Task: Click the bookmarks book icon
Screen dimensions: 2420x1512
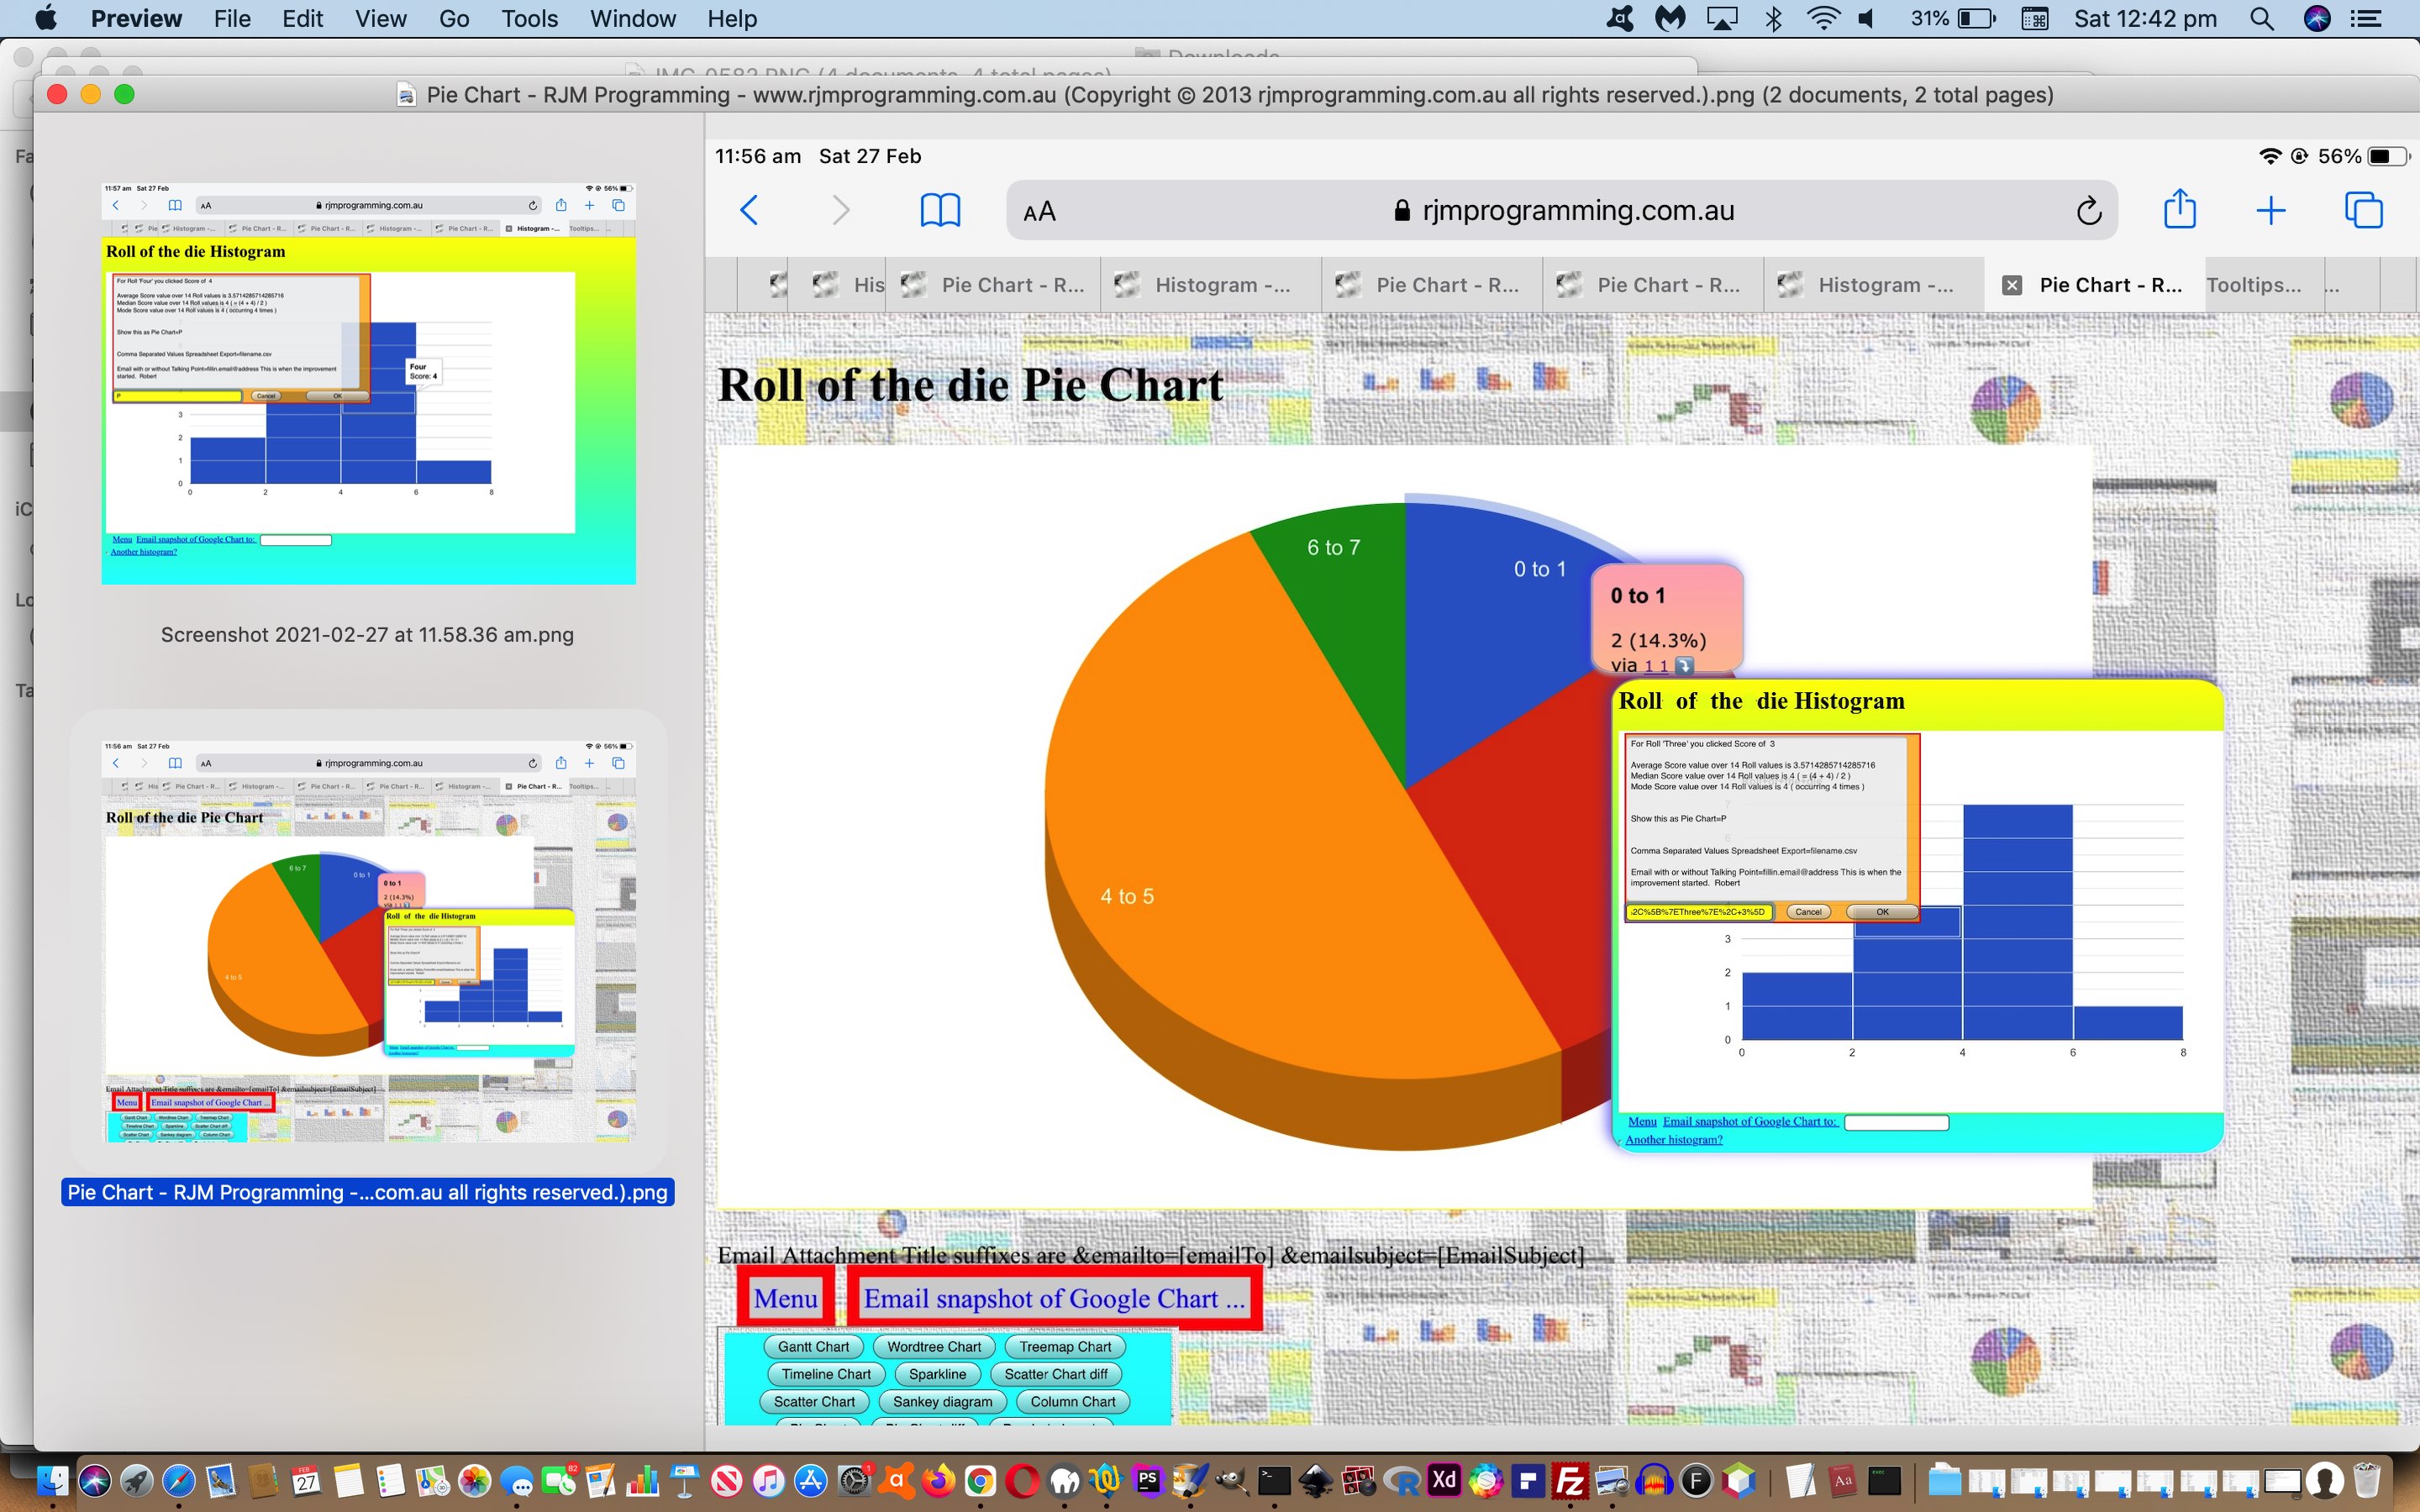Action: [939, 210]
